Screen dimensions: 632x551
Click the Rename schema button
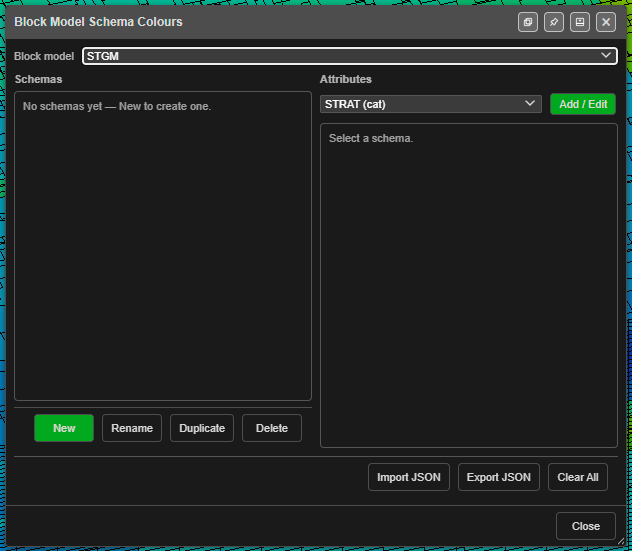click(x=132, y=428)
